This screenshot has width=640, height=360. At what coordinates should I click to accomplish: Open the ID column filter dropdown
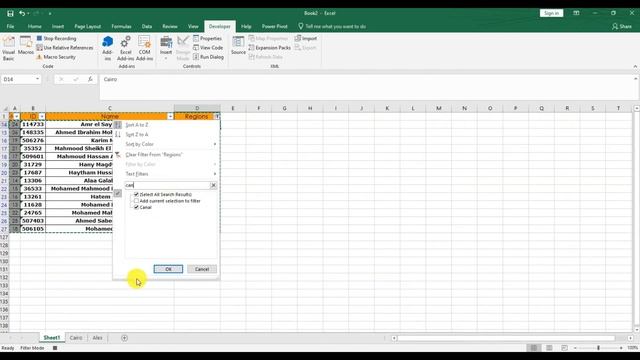pos(42,117)
